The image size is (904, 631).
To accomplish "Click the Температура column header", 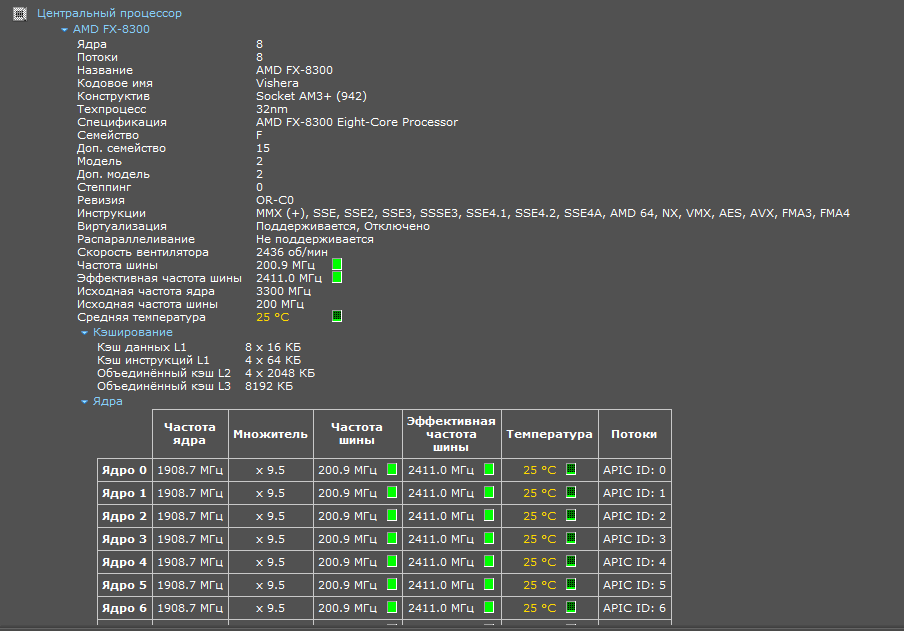I will click(x=549, y=434).
